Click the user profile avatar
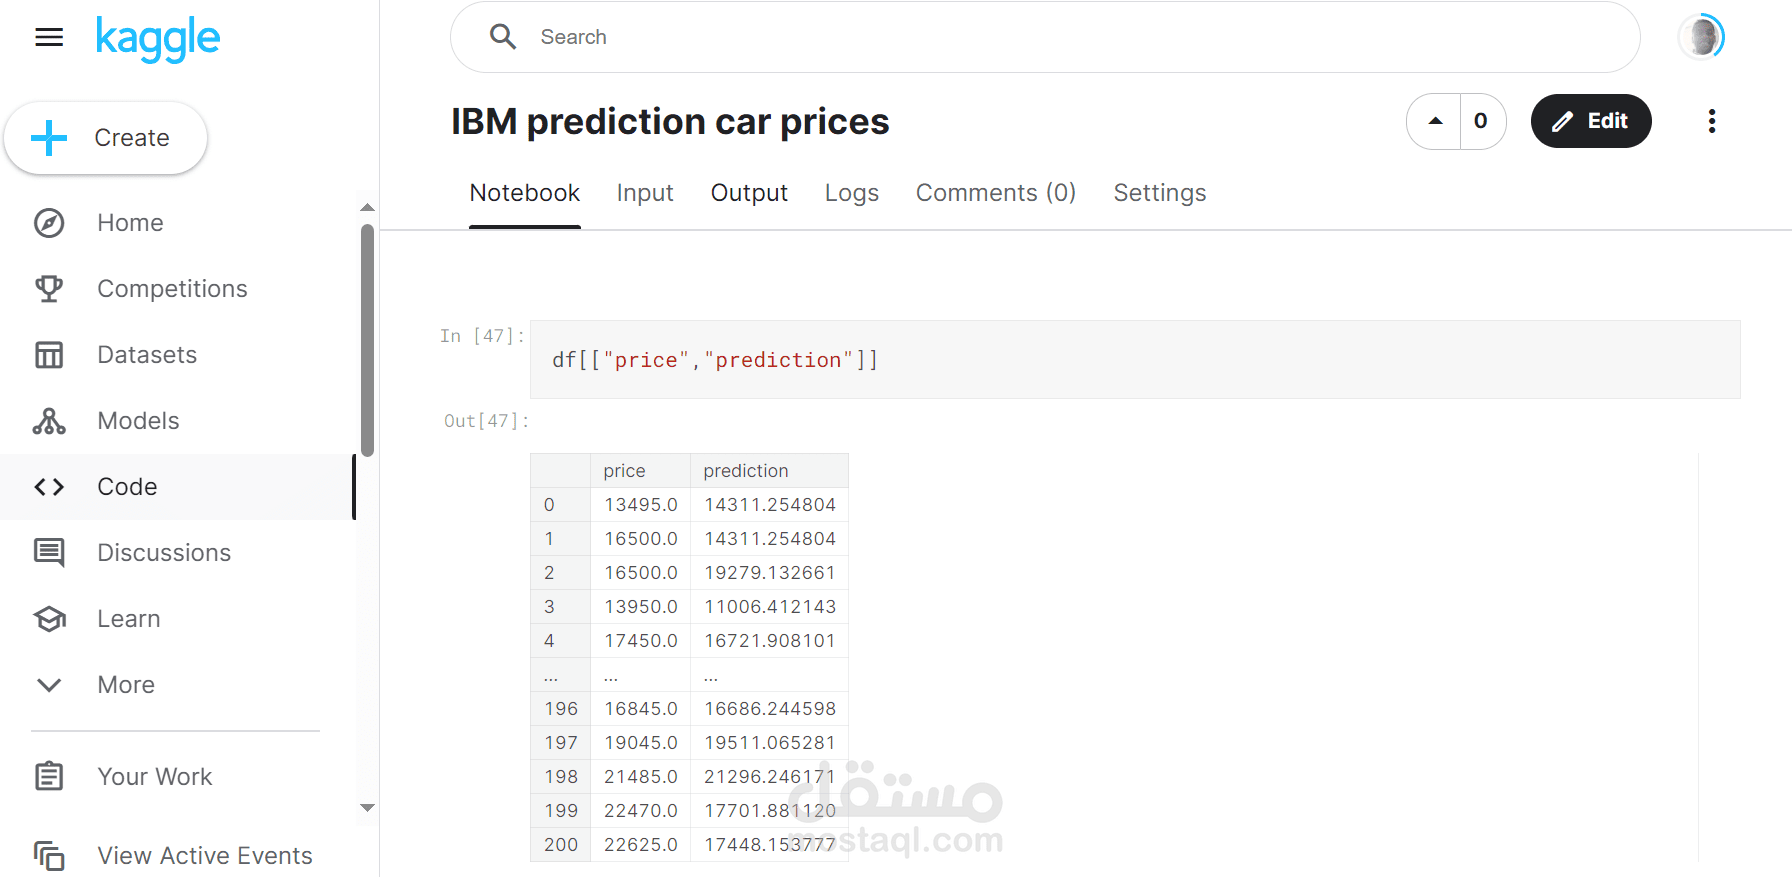The width and height of the screenshot is (1792, 877). point(1700,36)
